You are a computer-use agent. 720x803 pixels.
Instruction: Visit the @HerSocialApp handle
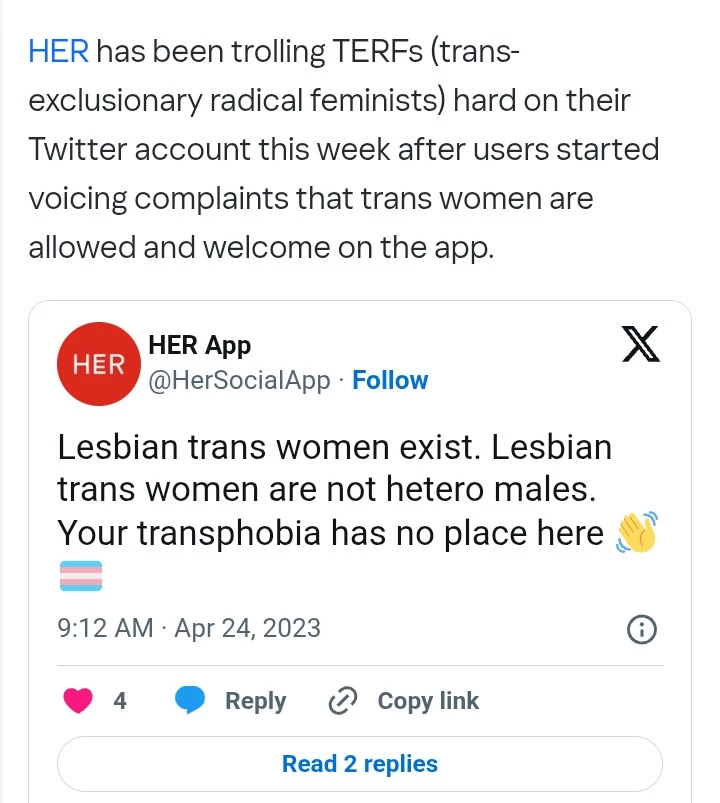pyautogui.click(x=238, y=381)
